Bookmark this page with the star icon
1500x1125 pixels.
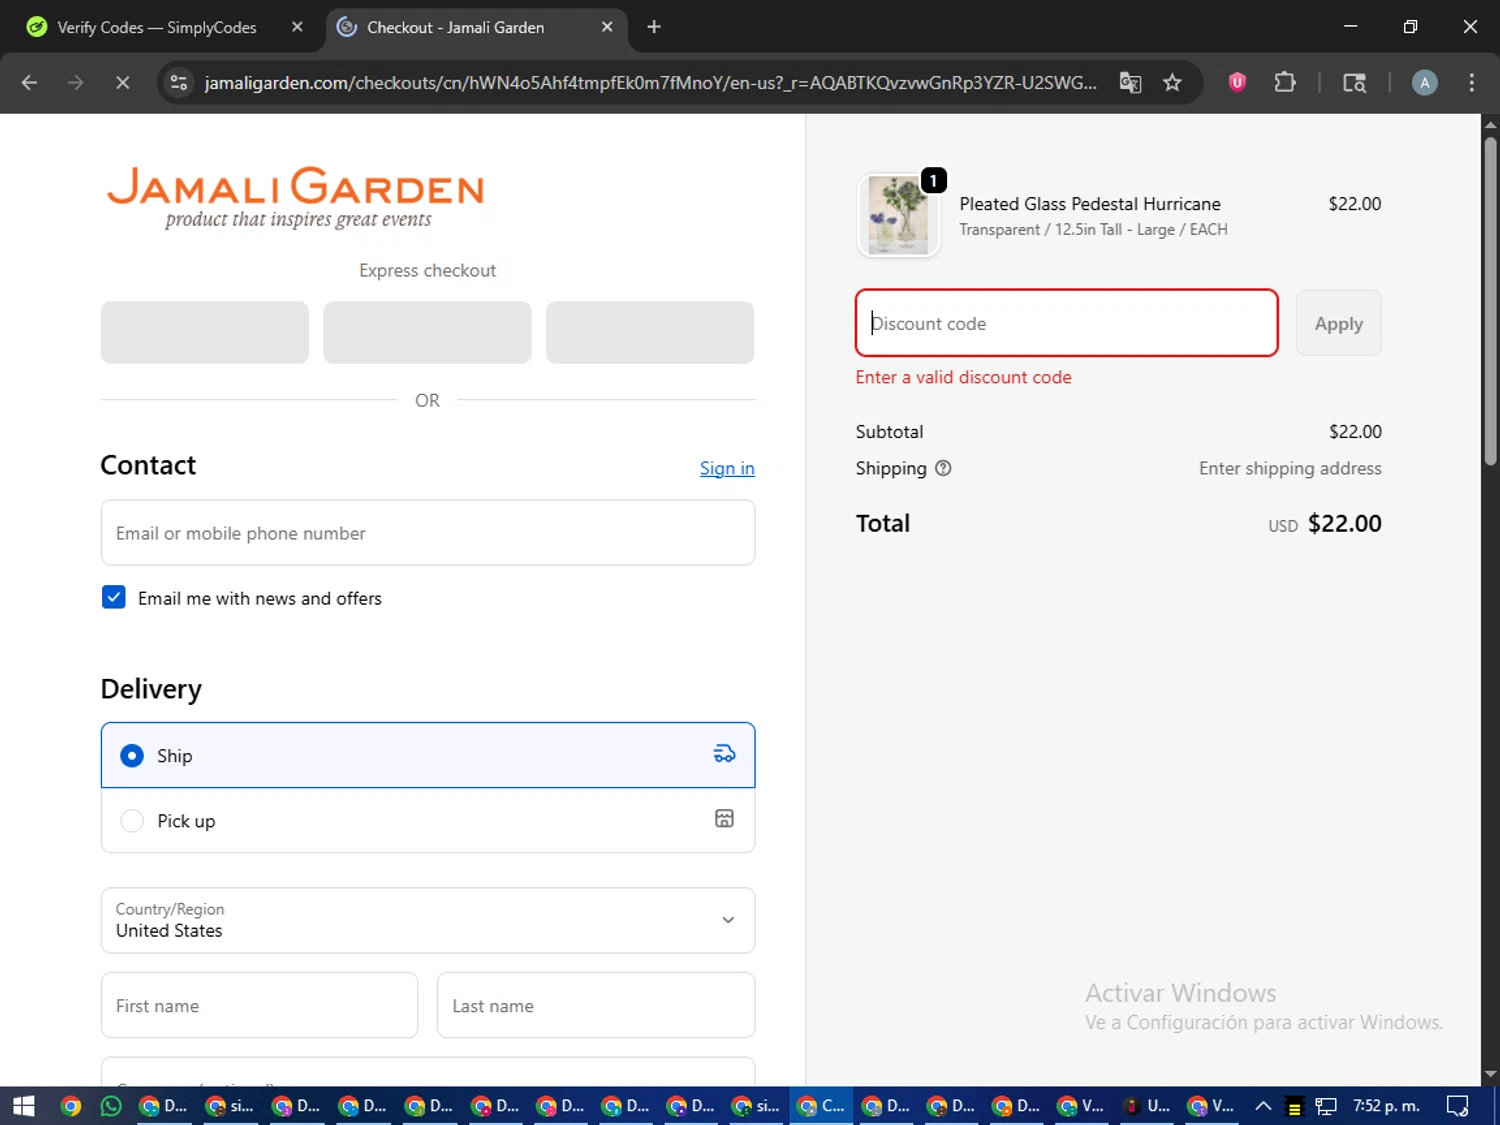(1172, 83)
